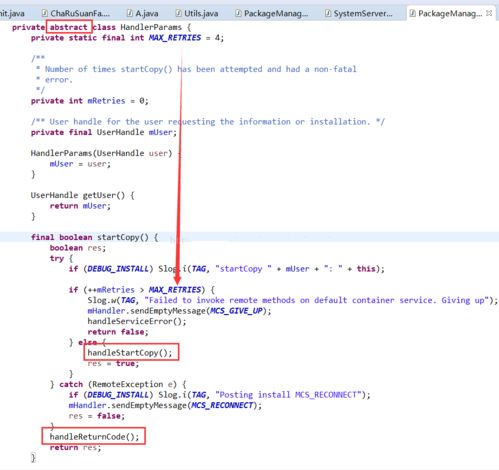Click the boxed abstract keyword

pos(69,27)
